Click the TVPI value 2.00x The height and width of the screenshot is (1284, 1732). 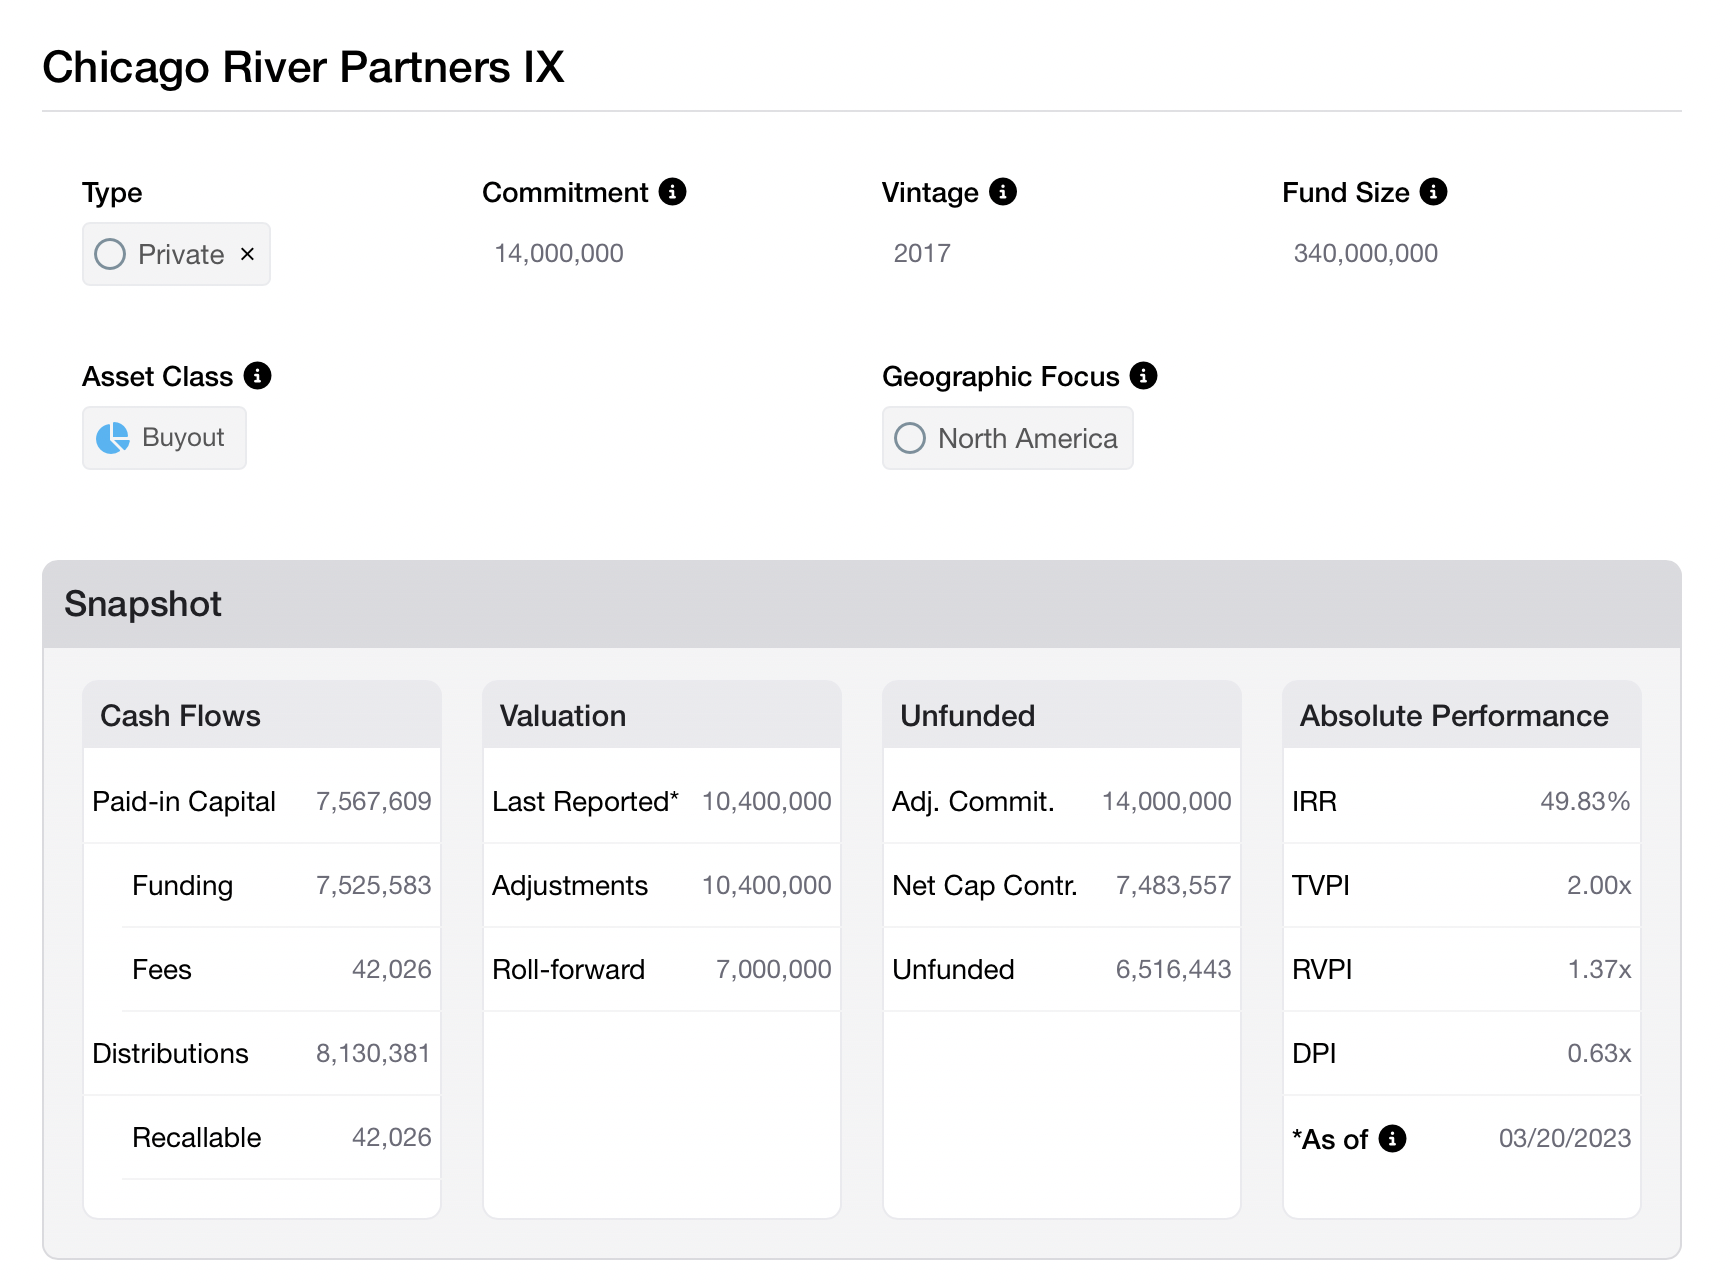[1600, 885]
